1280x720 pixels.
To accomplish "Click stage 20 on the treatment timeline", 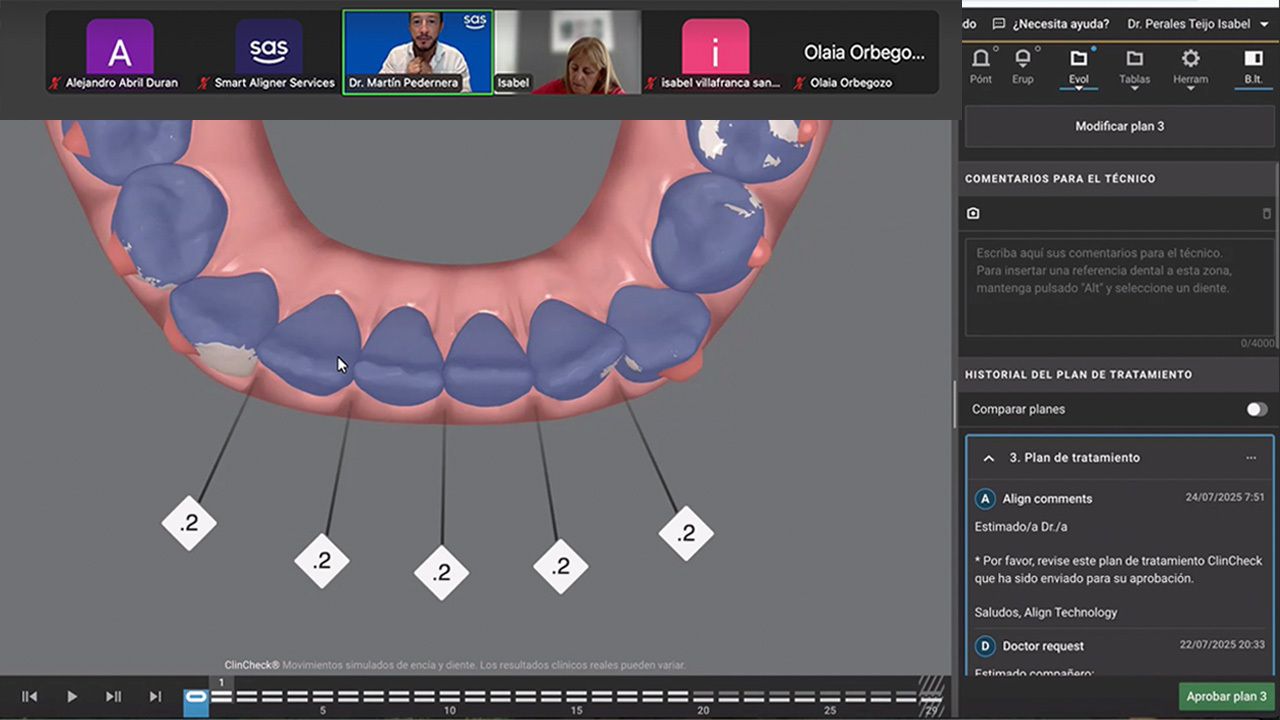I will tap(703, 696).
